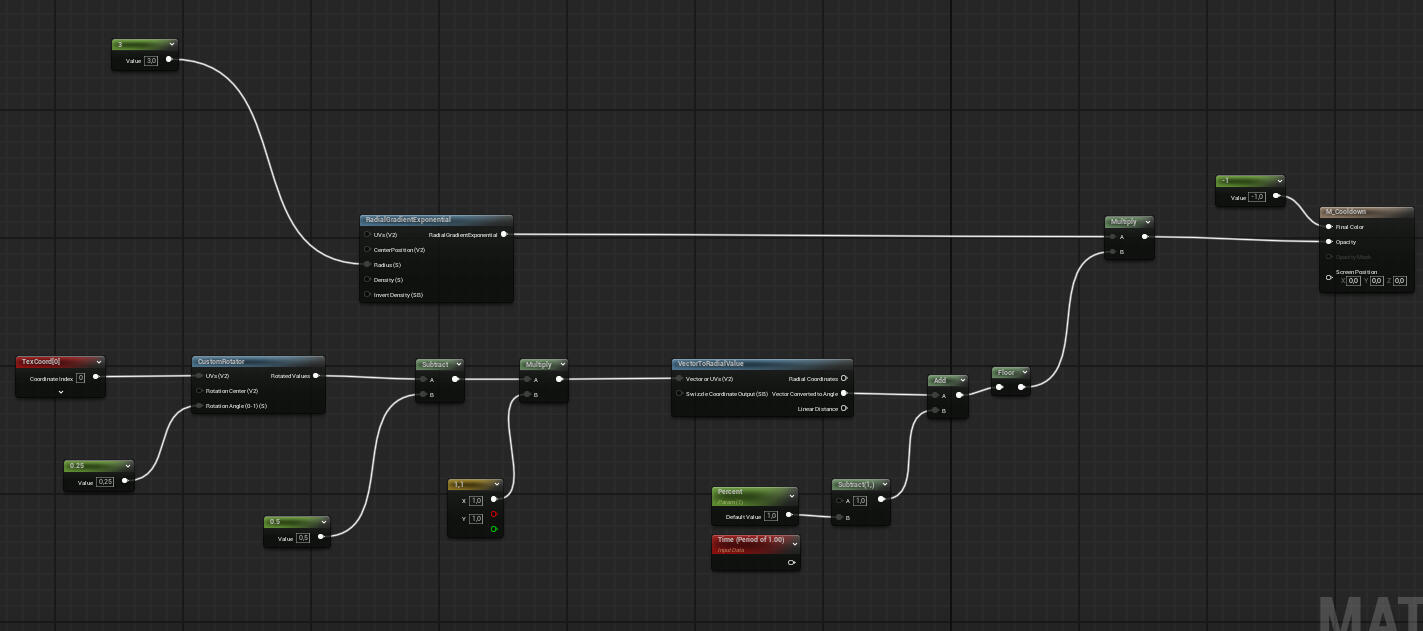Image resolution: width=1423 pixels, height=631 pixels.
Task: Click the Coordinate Index value field
Action: tap(81, 378)
